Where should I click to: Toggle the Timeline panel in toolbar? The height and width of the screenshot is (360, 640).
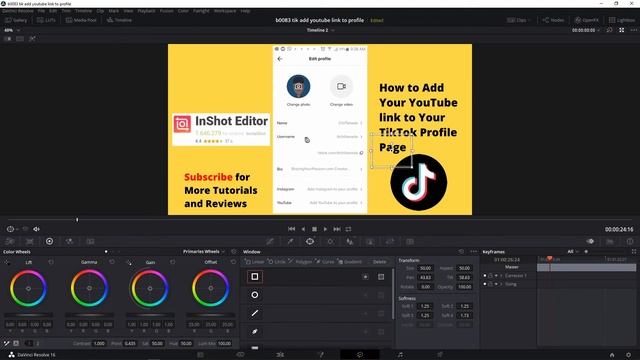tap(119, 20)
